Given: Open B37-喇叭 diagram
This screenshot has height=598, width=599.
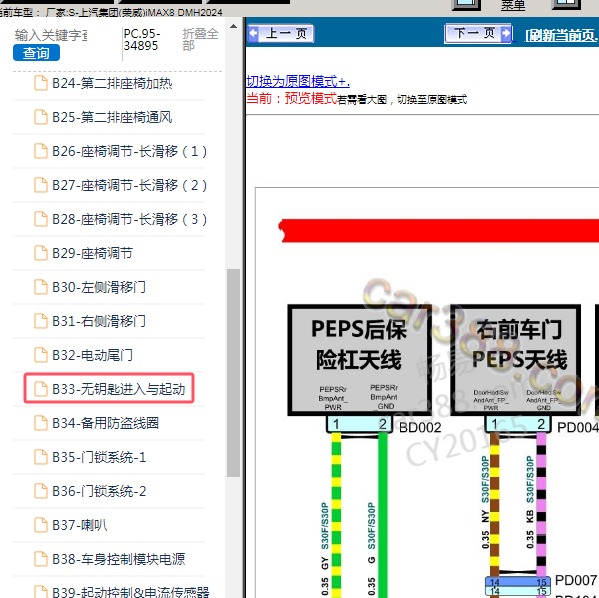Looking at the screenshot, I should [79, 525].
